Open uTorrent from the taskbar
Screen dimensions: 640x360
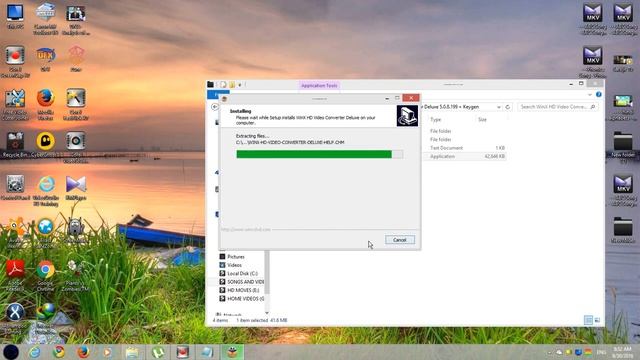[x=158, y=352]
